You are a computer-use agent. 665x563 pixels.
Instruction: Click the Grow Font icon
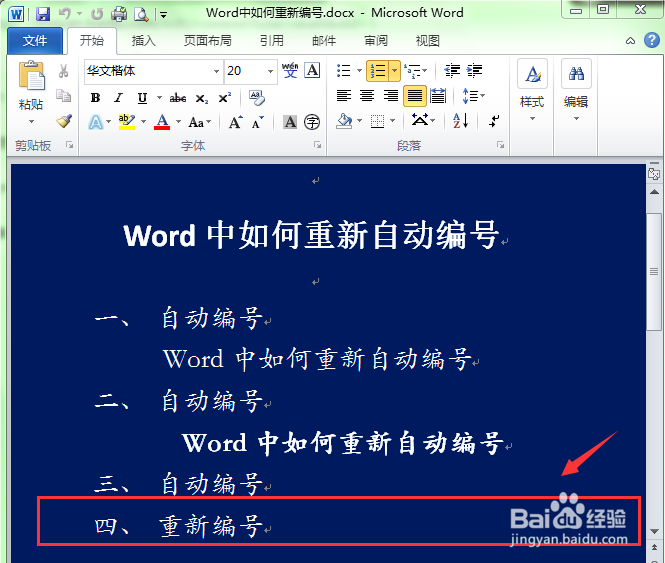click(x=236, y=123)
